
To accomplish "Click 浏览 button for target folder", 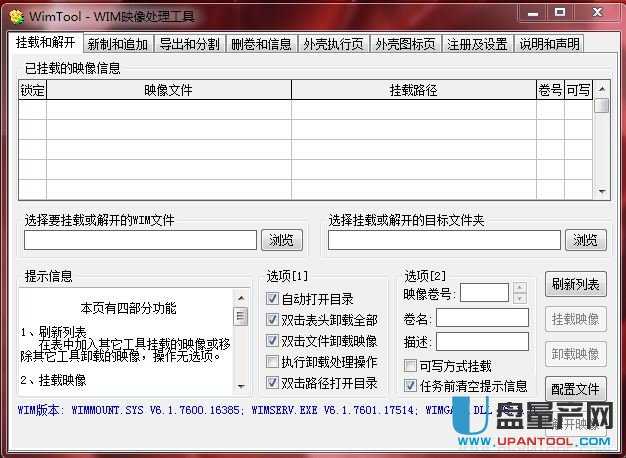I will [x=586, y=240].
